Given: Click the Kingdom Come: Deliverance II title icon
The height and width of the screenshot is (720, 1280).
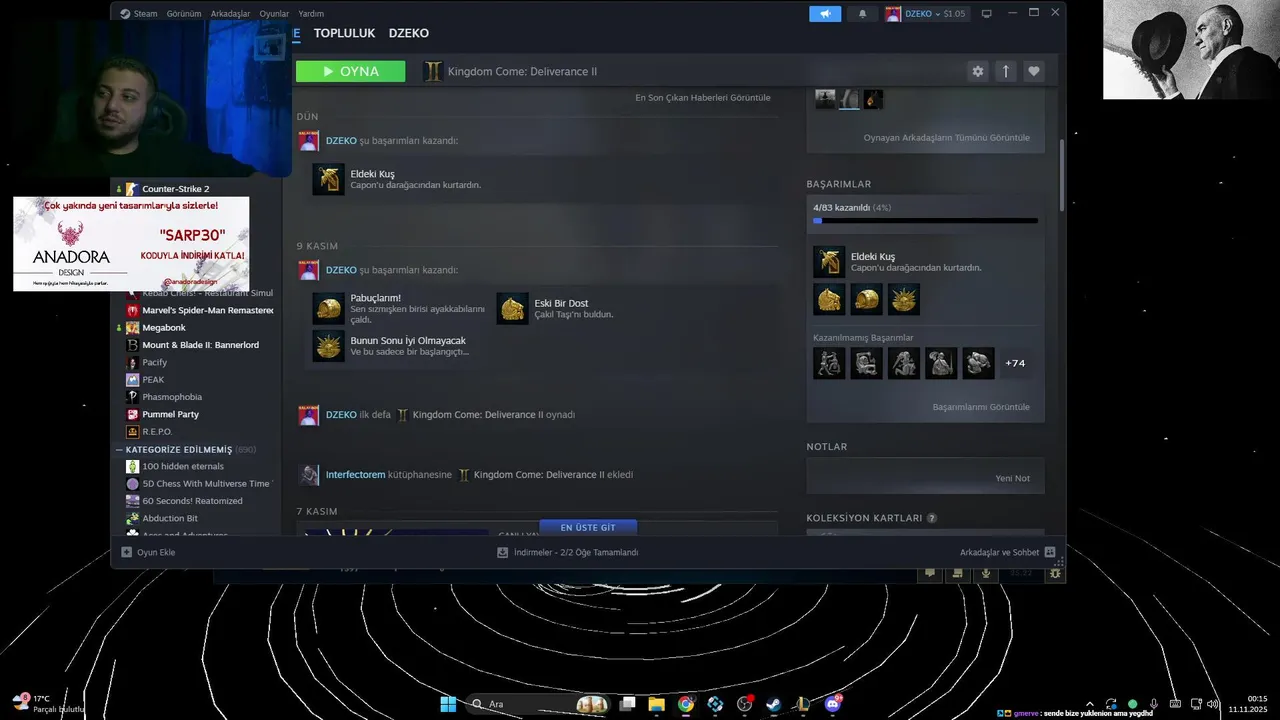Looking at the screenshot, I should point(433,71).
